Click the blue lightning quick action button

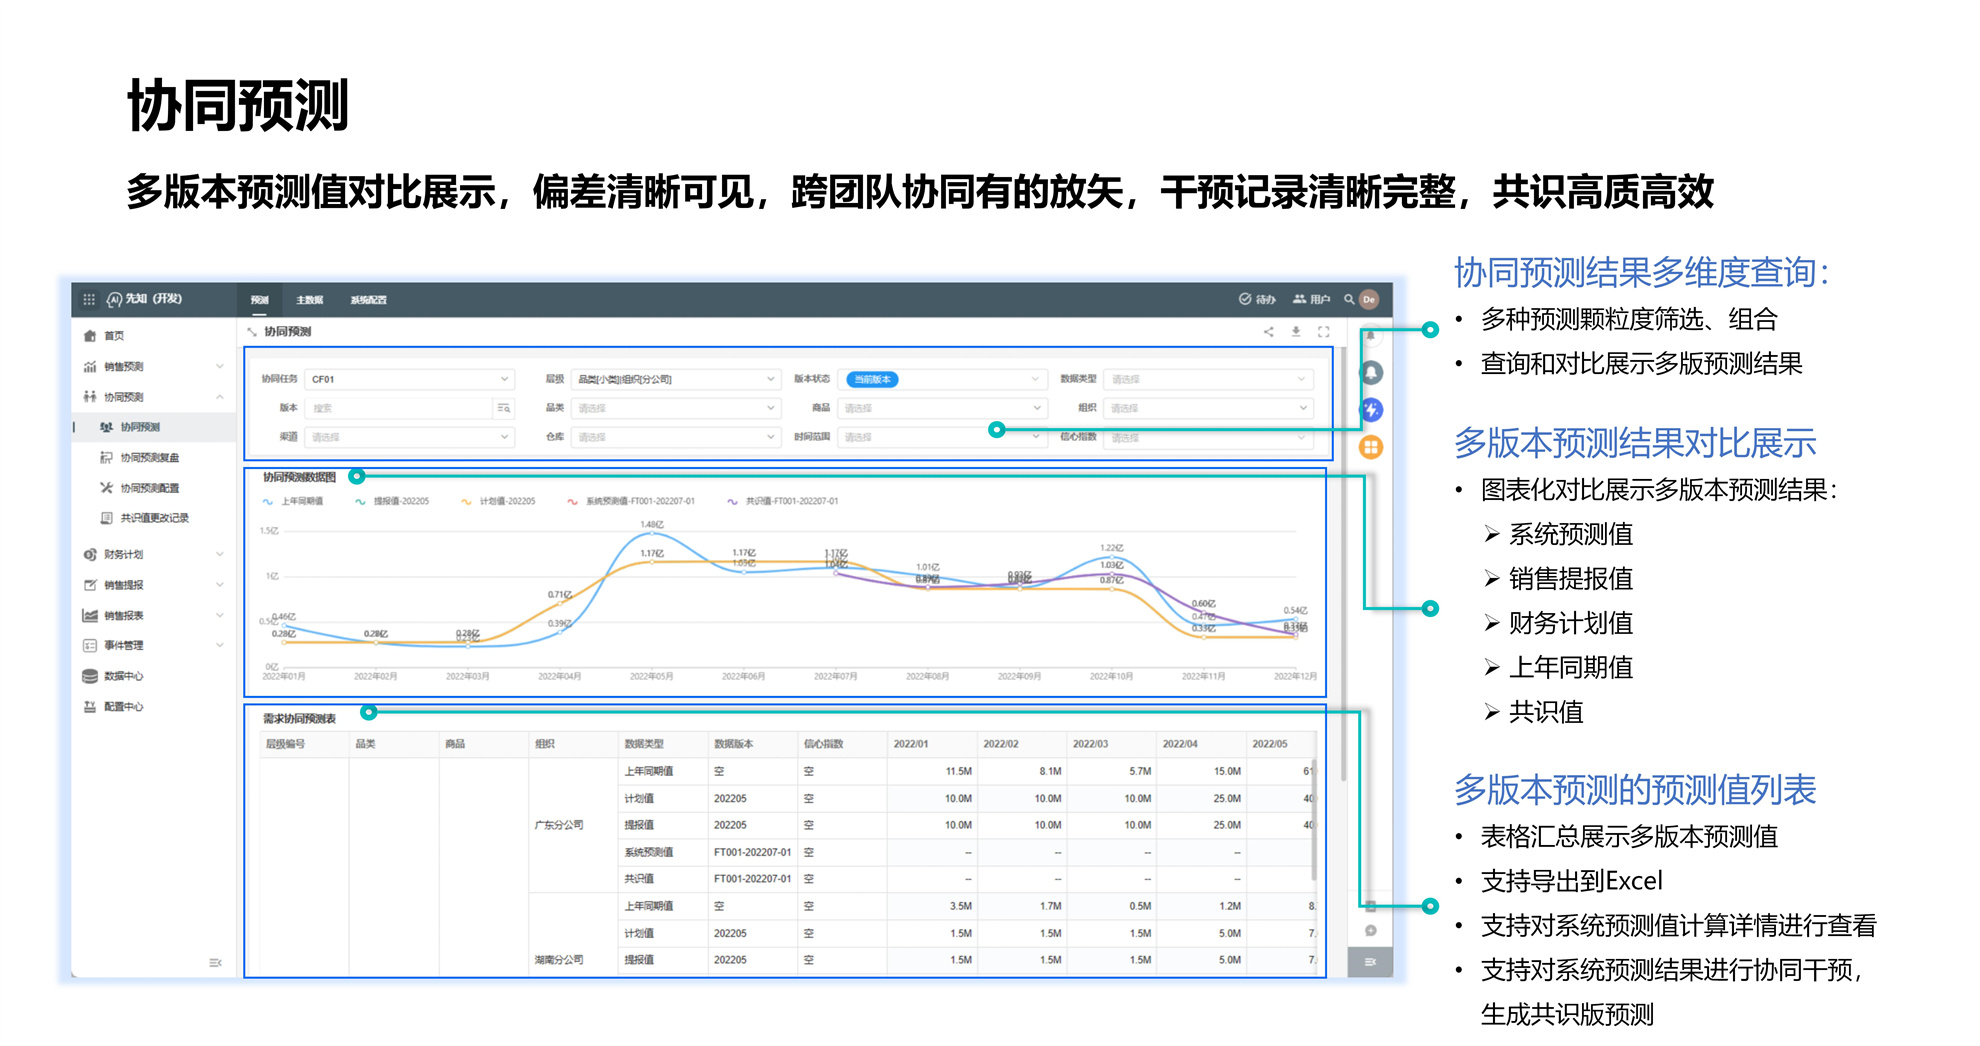coord(1371,410)
